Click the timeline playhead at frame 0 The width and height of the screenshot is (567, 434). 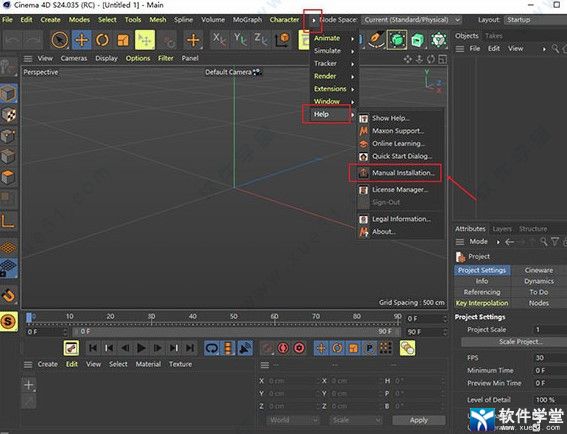[x=29, y=317]
